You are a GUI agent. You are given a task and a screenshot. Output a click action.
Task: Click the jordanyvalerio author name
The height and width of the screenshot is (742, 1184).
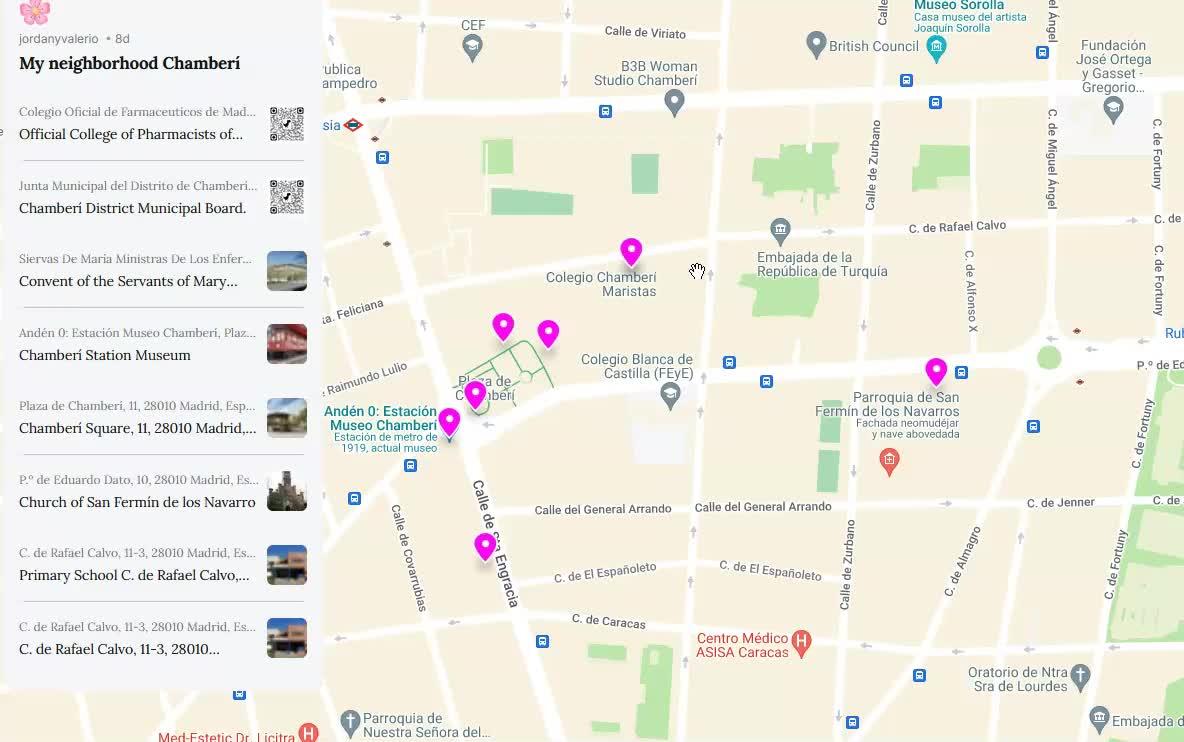(x=59, y=38)
